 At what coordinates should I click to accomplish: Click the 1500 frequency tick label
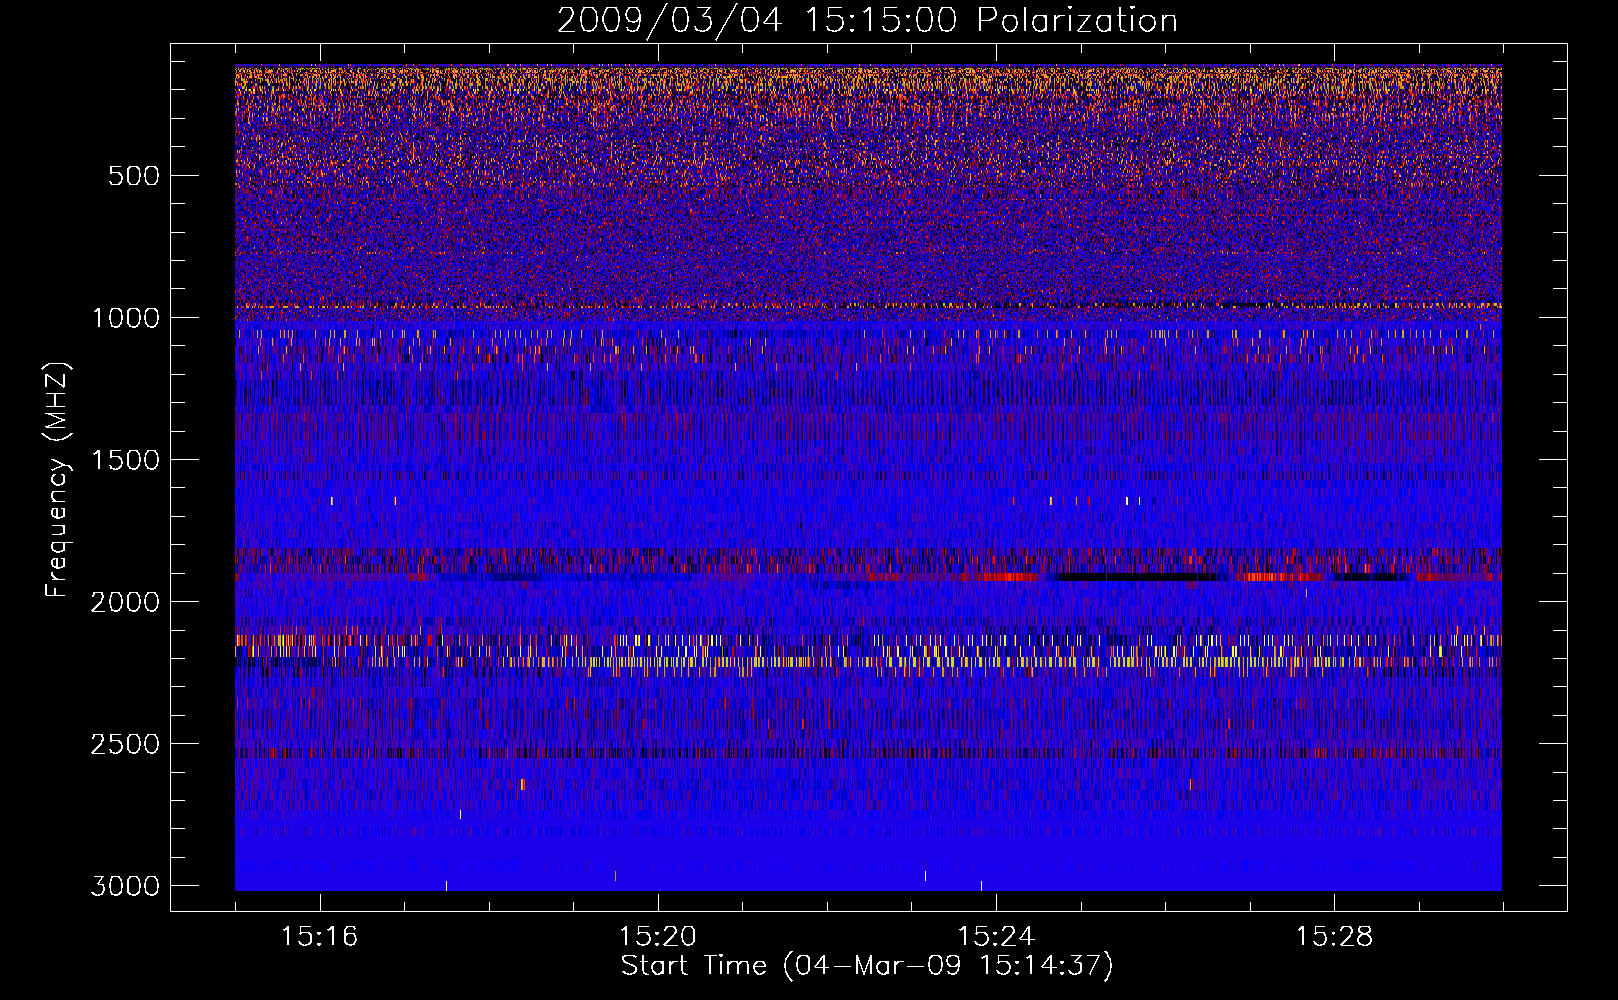click(125, 460)
